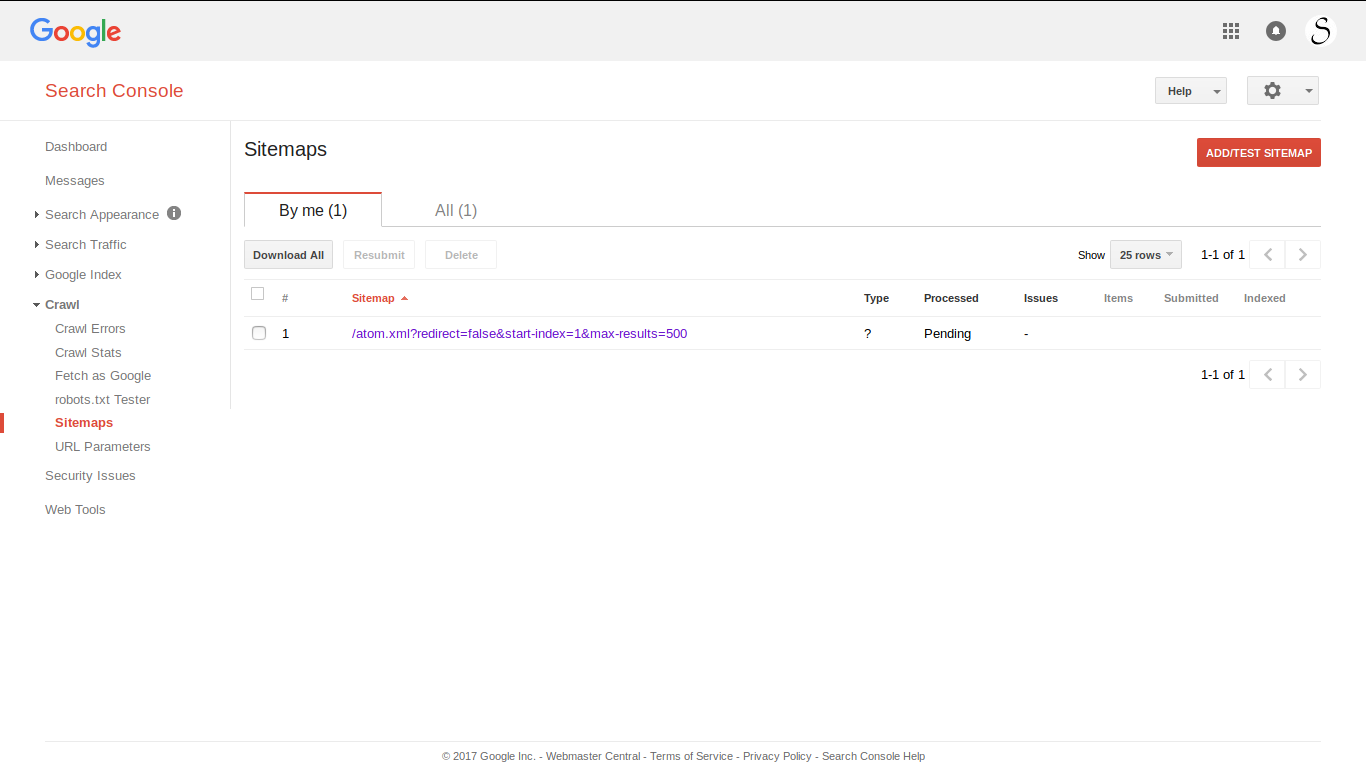
Task: Open URL Parameters page
Action: click(103, 447)
